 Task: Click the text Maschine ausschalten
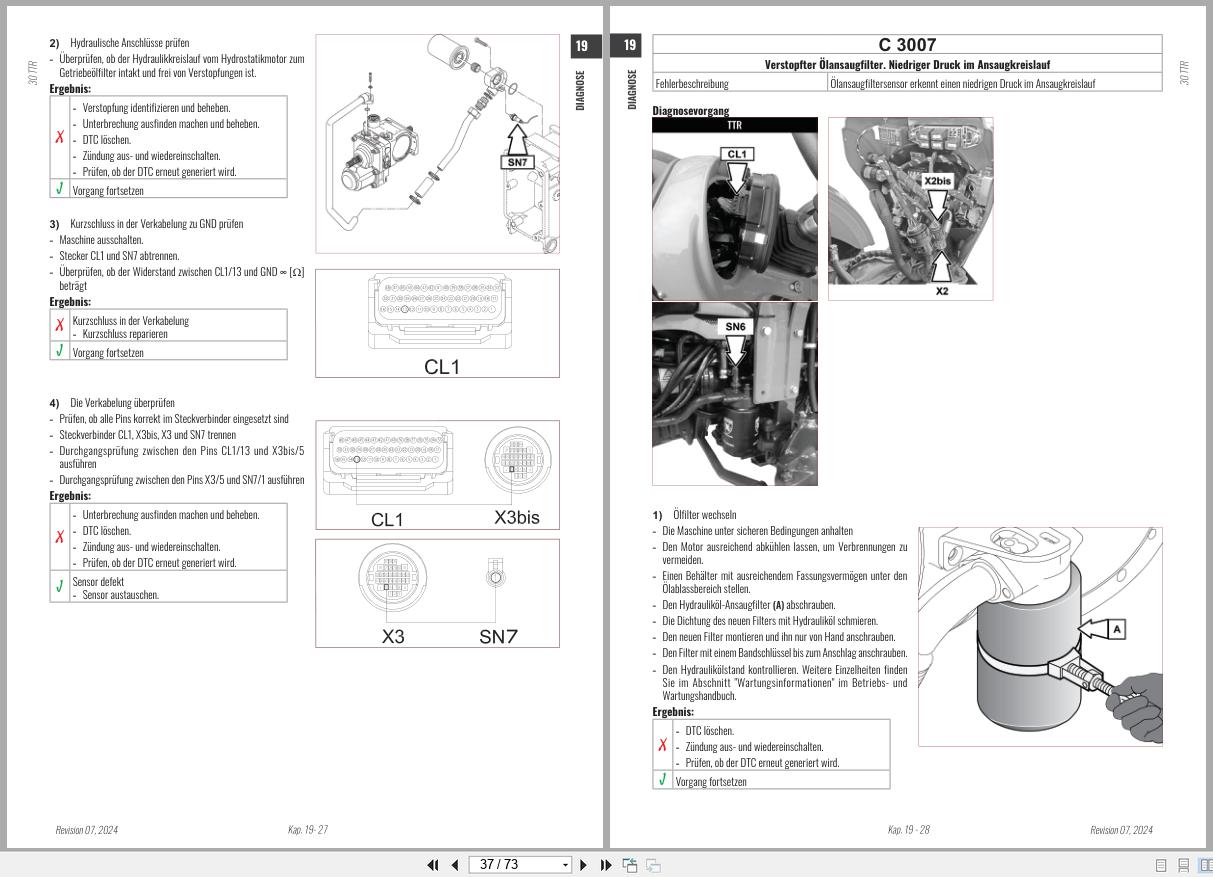point(101,240)
